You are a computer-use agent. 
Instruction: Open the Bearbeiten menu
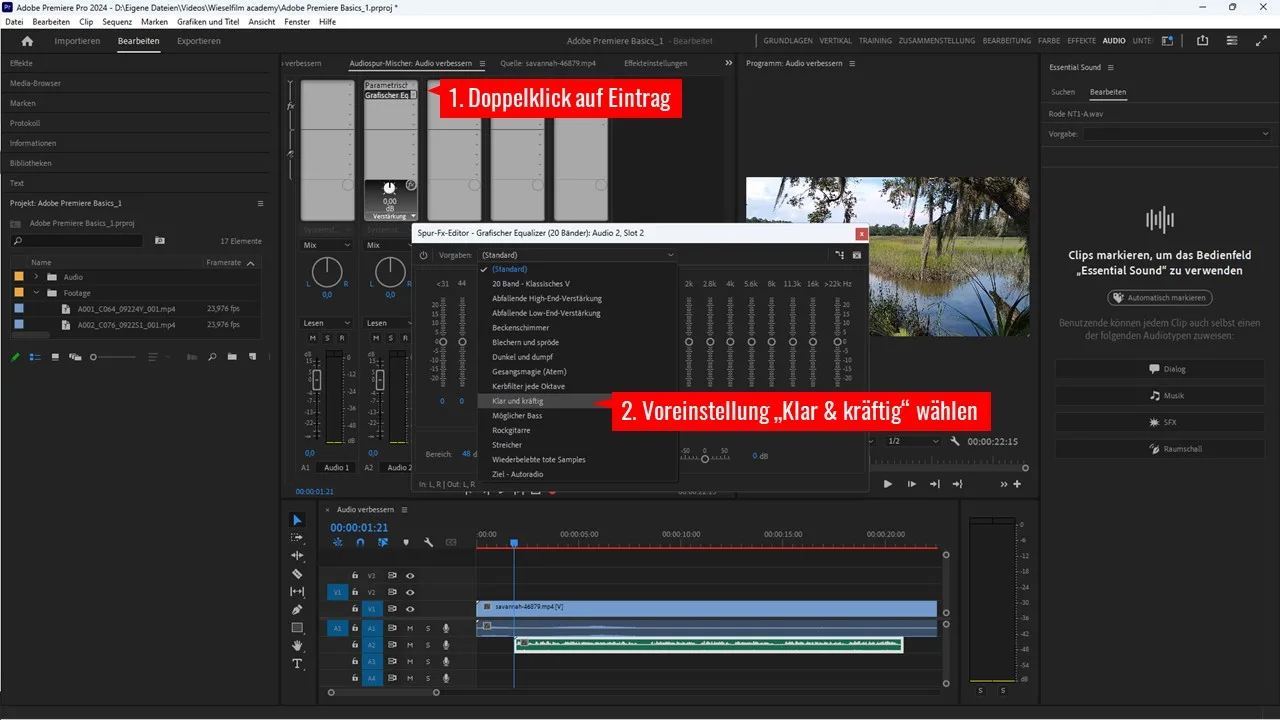(51, 22)
